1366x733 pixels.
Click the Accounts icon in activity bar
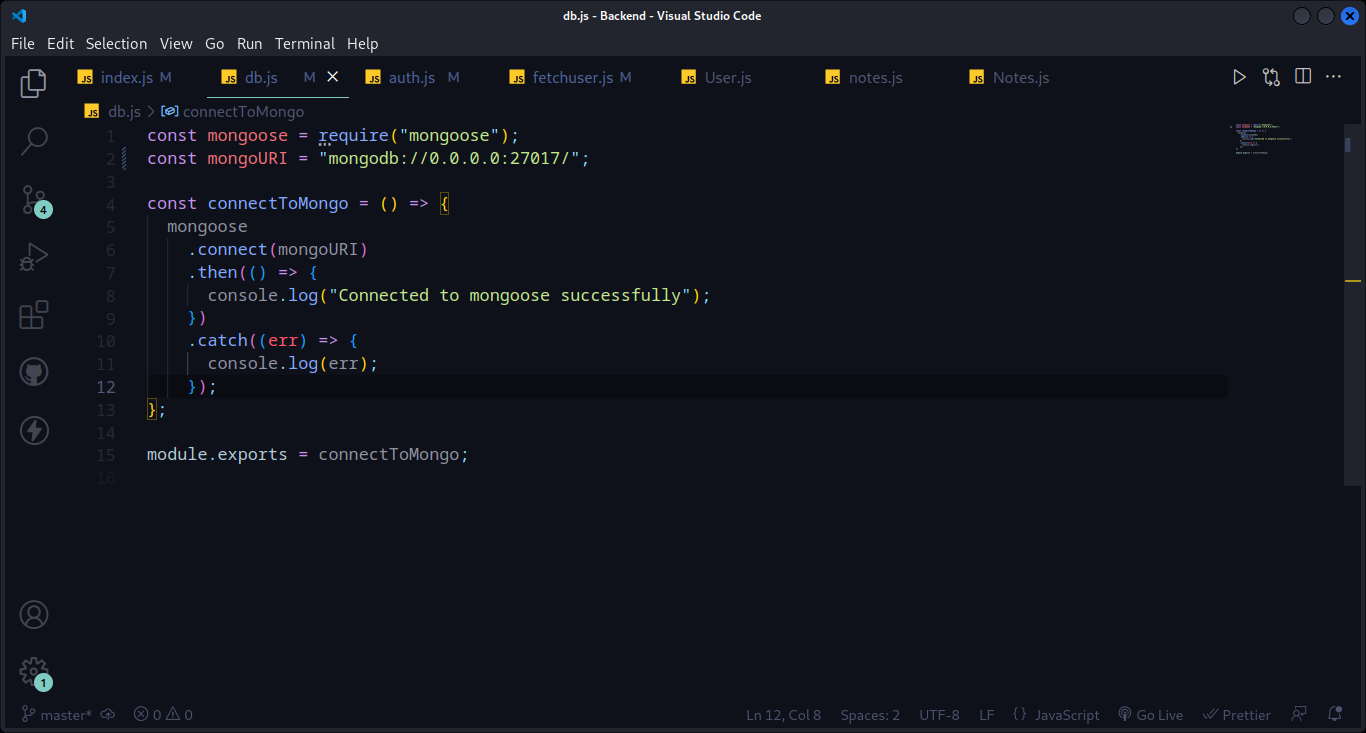(34, 614)
